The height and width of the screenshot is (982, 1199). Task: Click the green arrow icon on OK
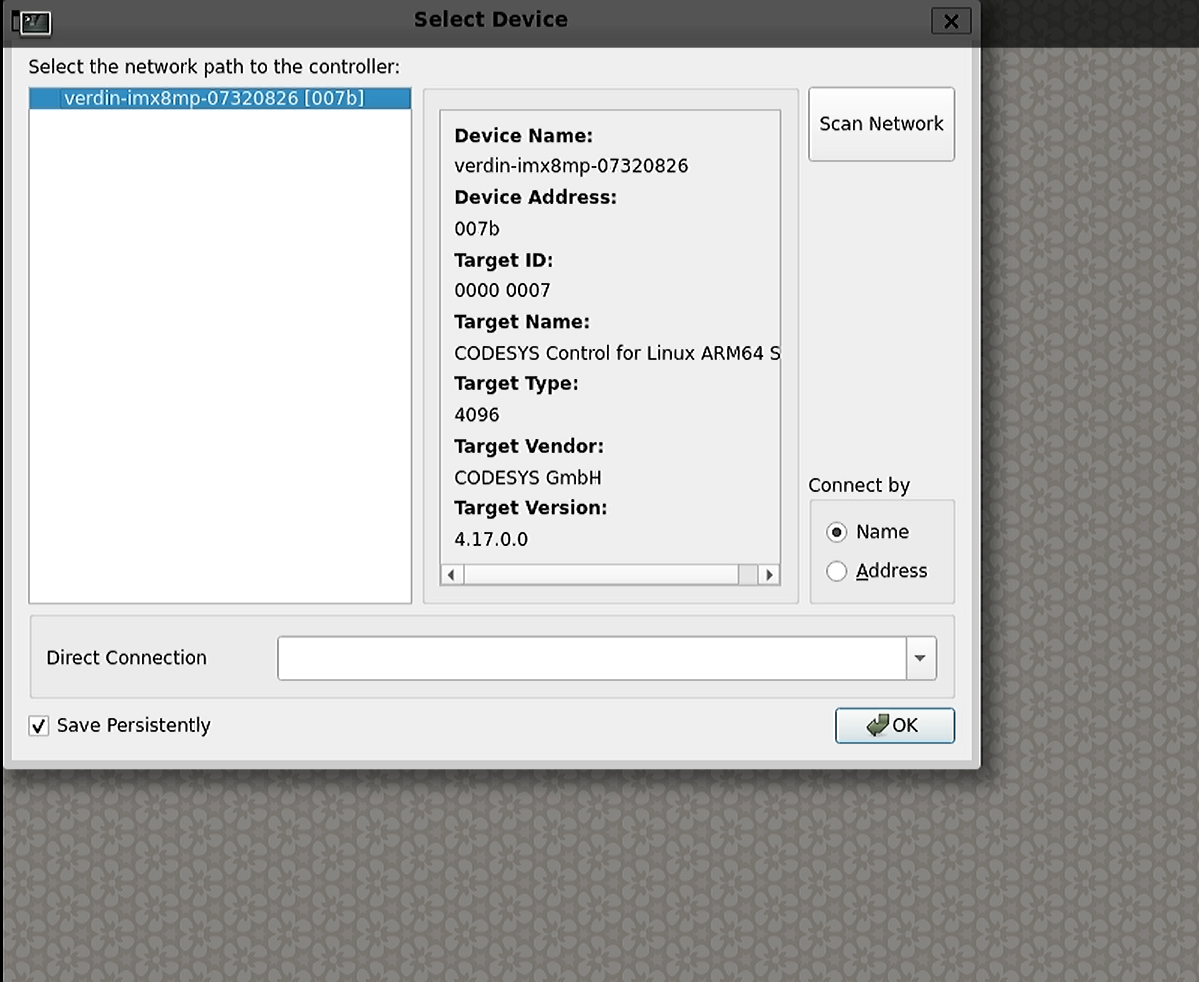point(878,726)
